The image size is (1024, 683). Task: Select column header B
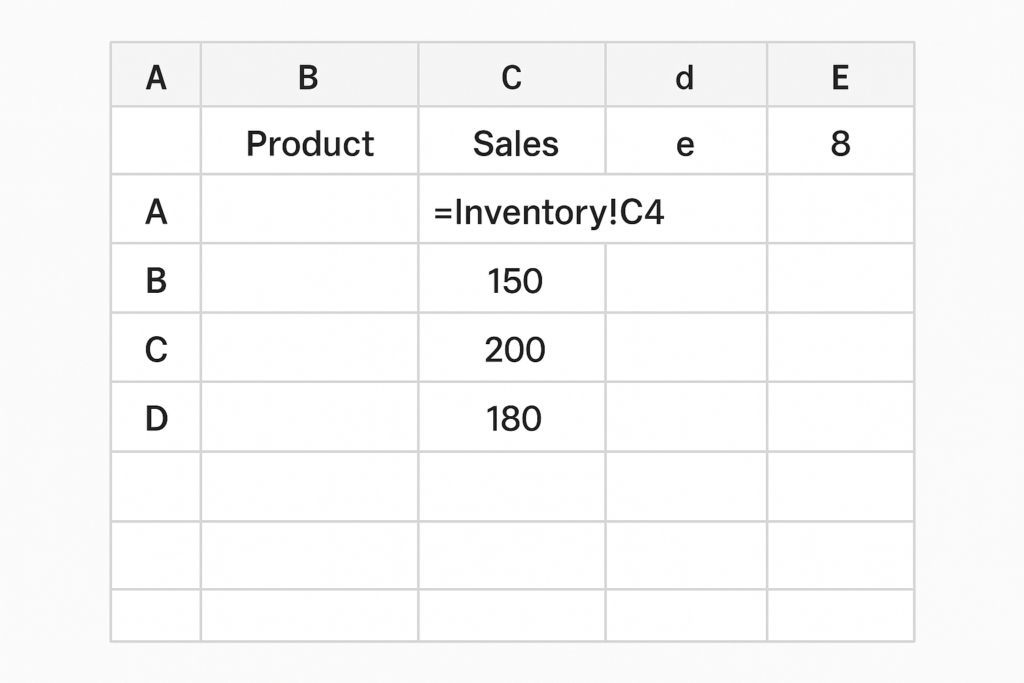[x=309, y=74]
